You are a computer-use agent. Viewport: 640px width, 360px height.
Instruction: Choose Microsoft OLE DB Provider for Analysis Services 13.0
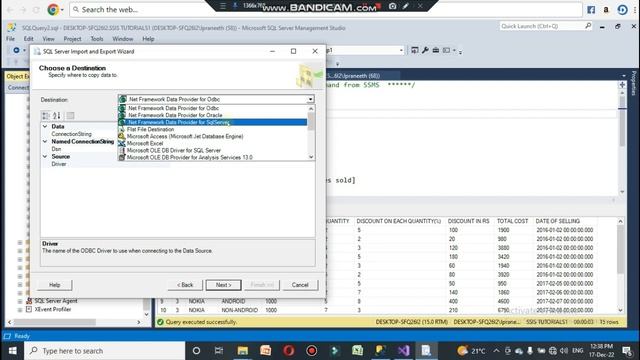click(212, 157)
